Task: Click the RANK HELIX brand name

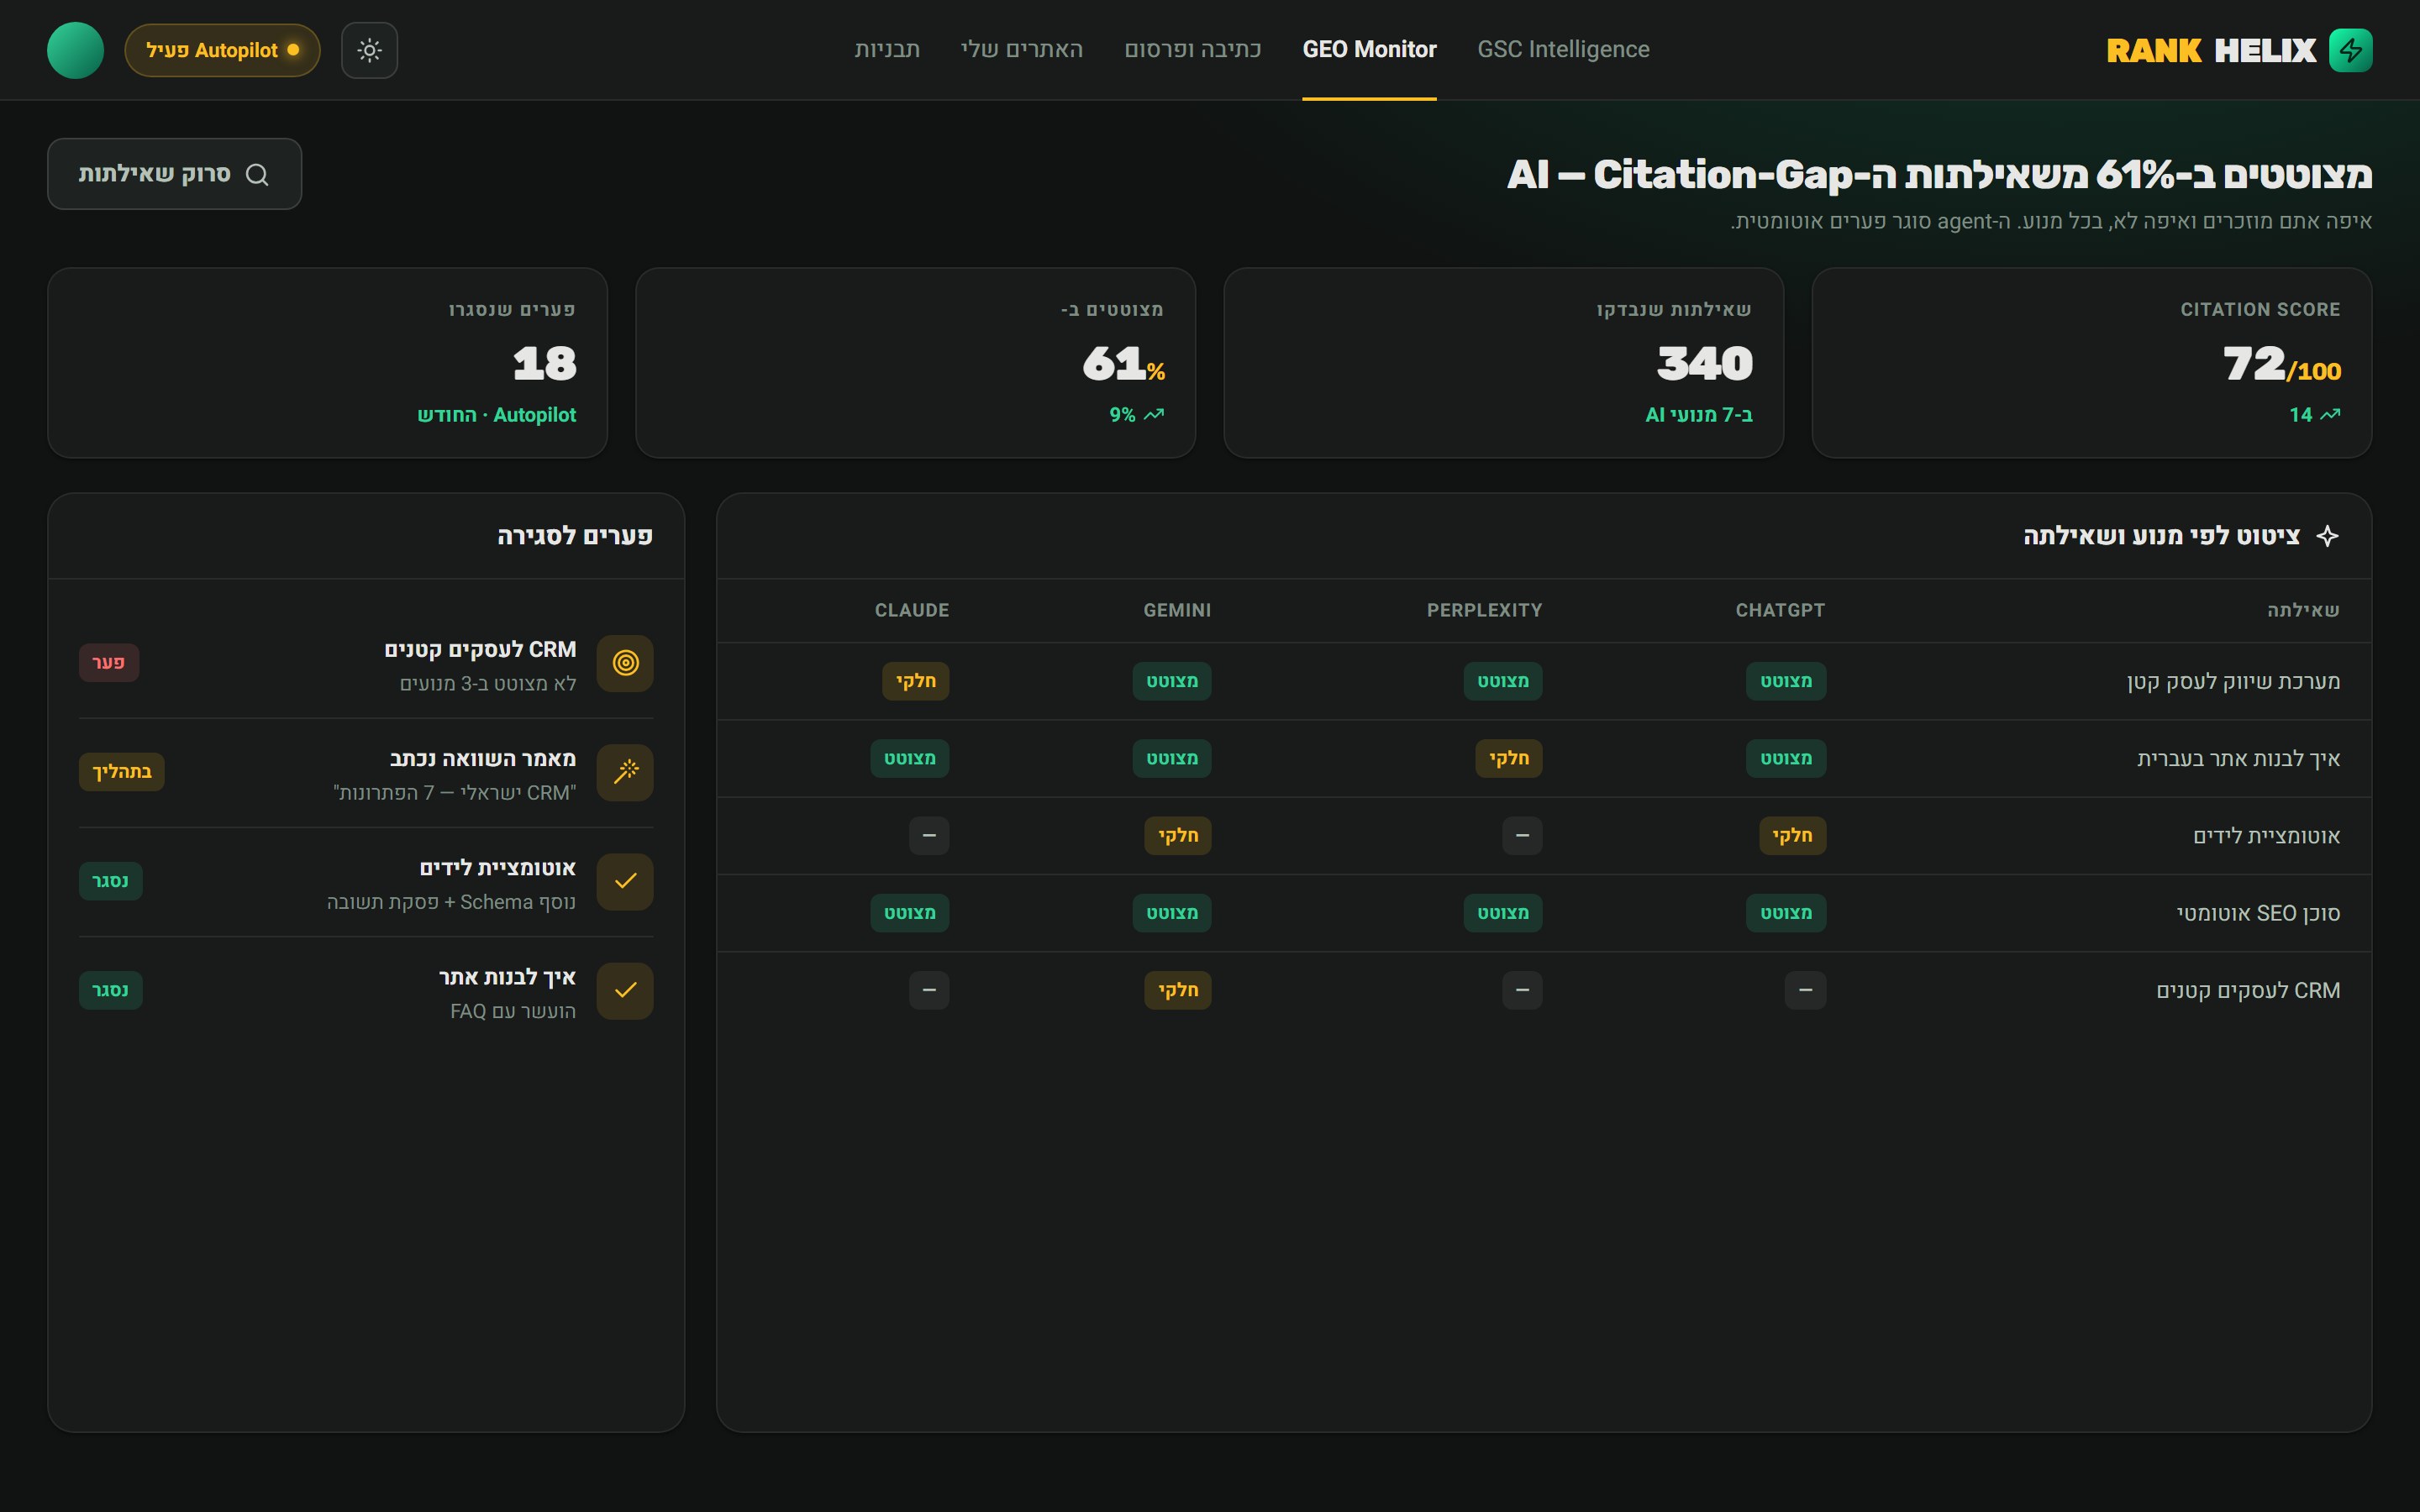Action: tap(2211, 50)
